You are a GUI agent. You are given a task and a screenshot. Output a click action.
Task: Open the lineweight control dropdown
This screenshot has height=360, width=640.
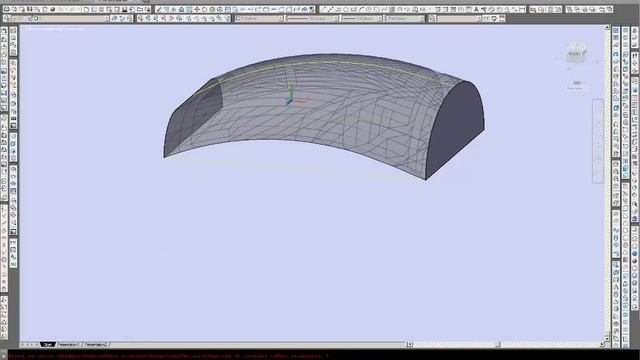[x=362, y=18]
